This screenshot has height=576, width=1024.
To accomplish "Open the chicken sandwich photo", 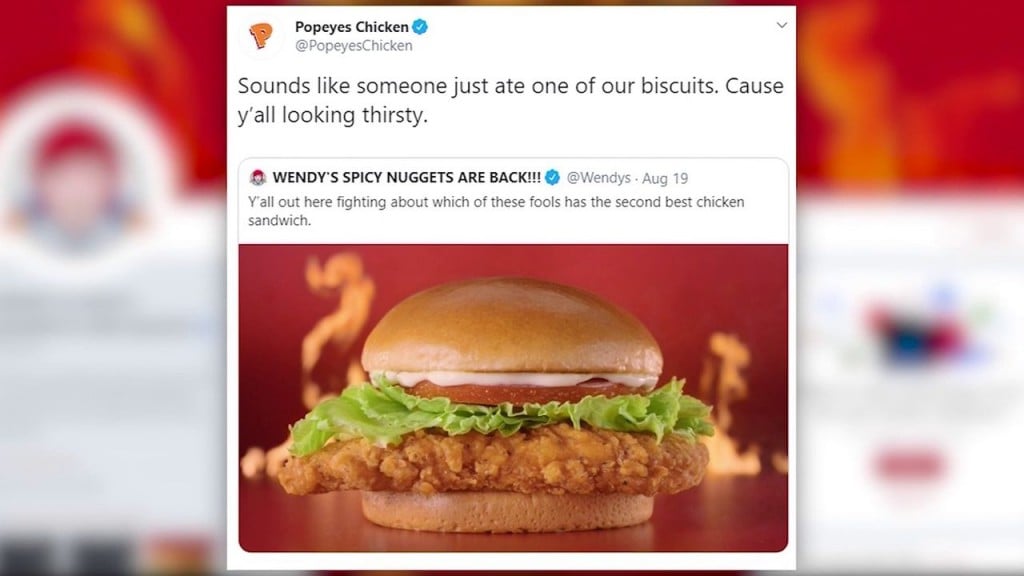I will coord(513,398).
